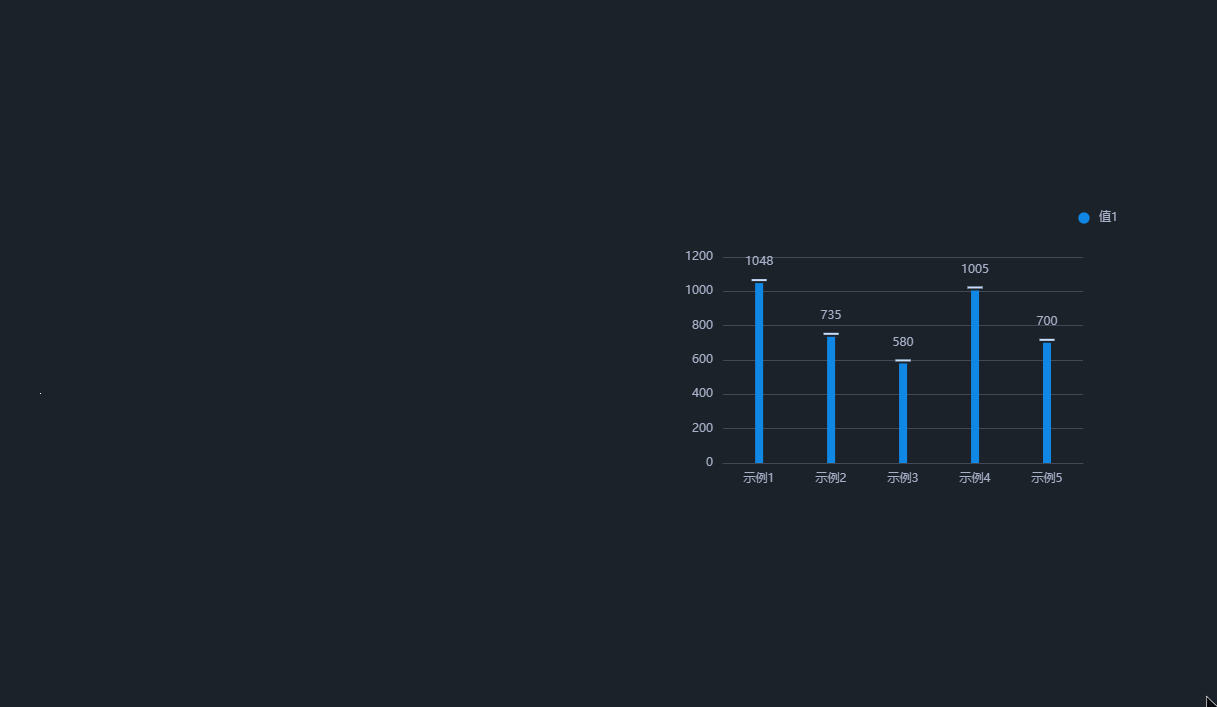
Task: Click the 示例3 axis label
Action: (x=903, y=478)
